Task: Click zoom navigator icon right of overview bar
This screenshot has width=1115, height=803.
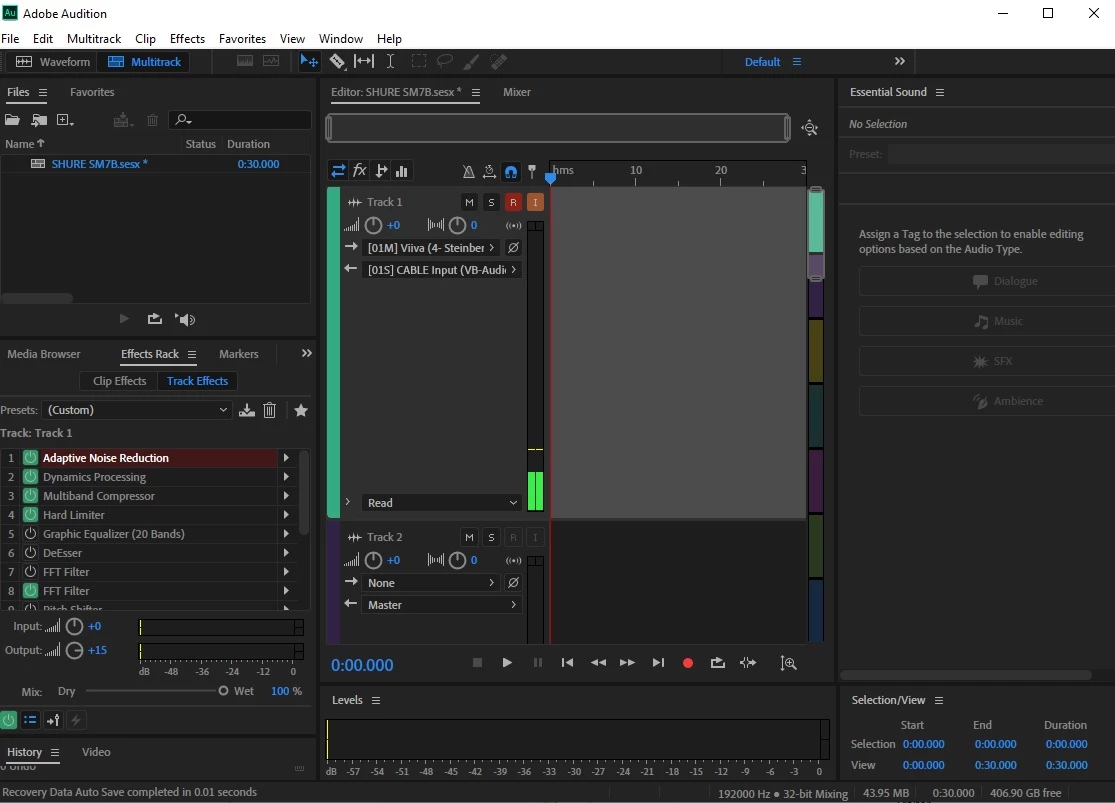Action: (x=809, y=128)
